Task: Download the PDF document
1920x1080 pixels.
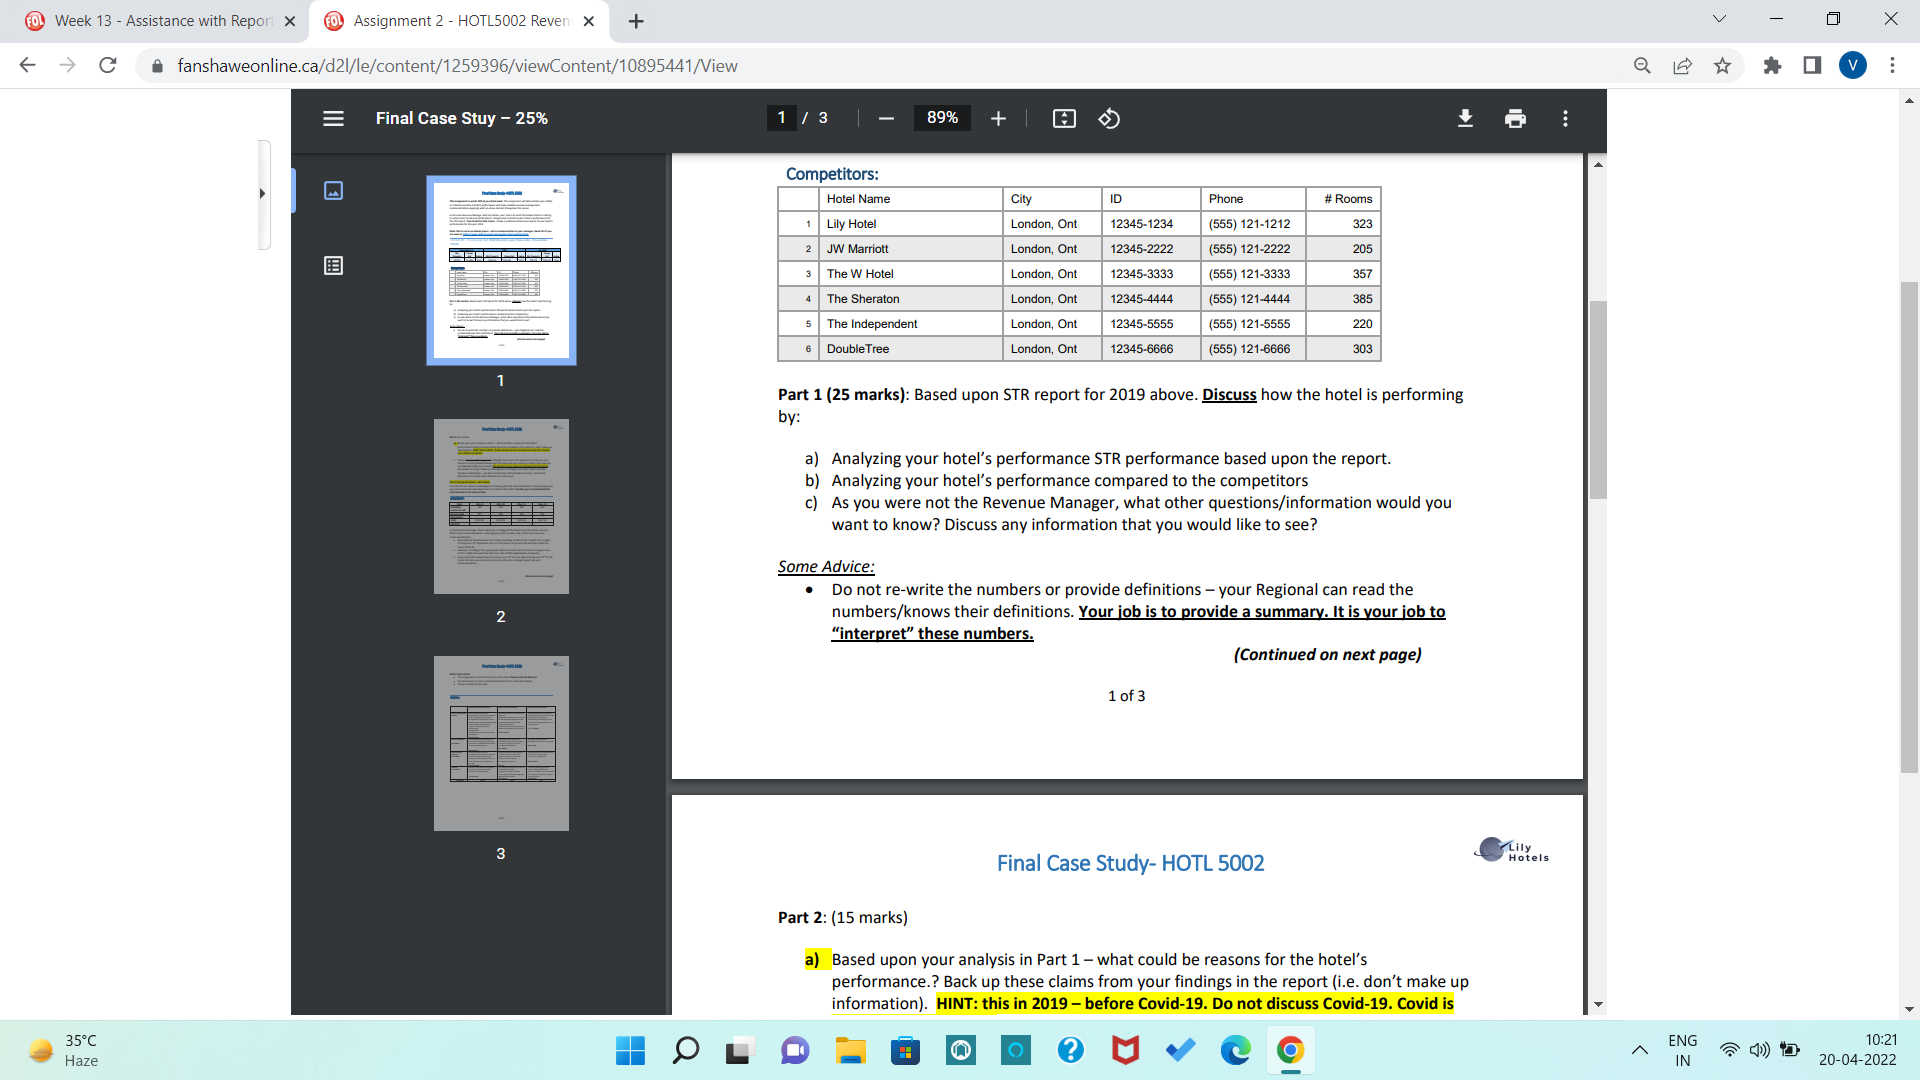Action: click(1464, 118)
